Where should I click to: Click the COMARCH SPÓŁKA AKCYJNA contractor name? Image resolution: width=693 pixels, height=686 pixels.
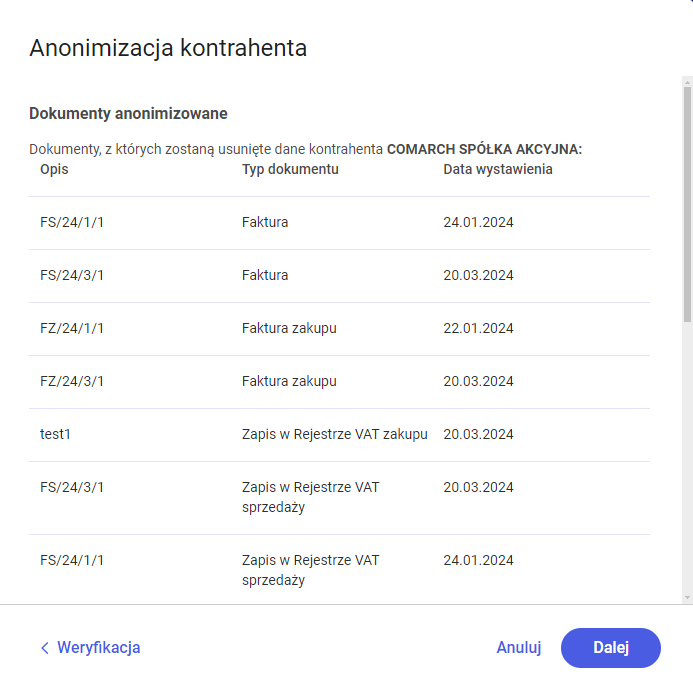[484, 149]
